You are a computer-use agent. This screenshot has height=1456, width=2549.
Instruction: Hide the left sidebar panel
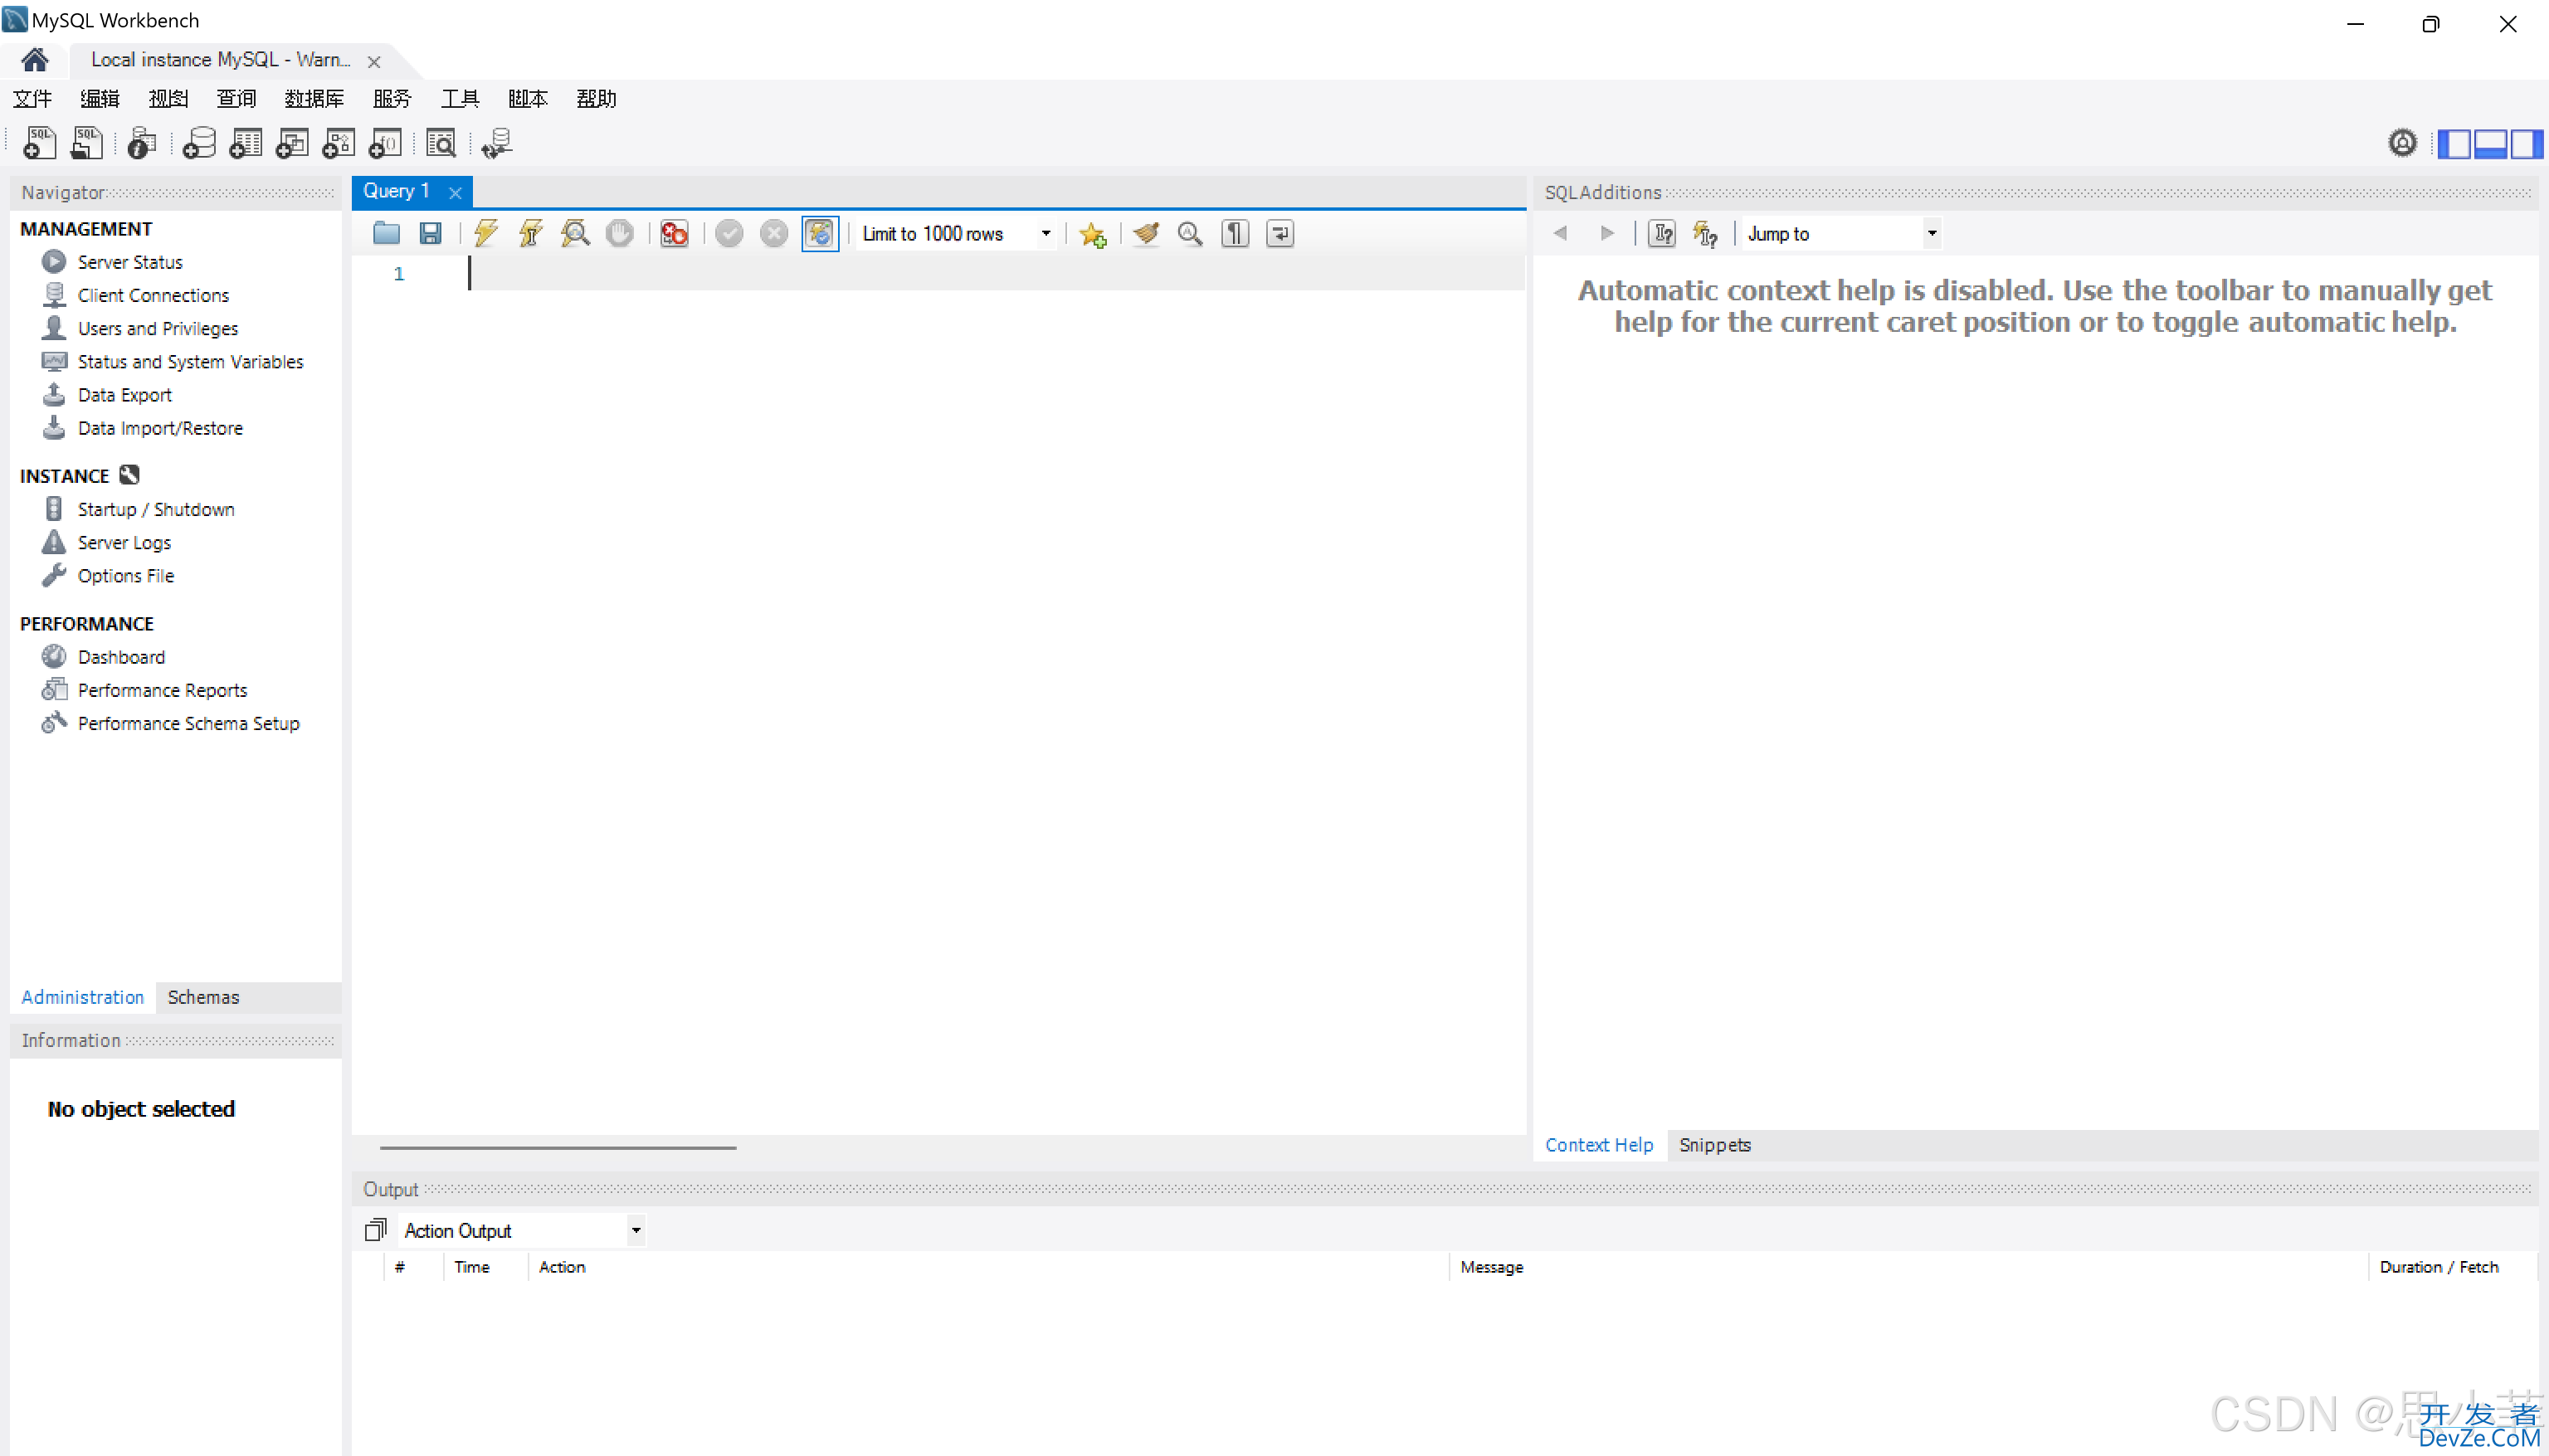[x=2455, y=144]
